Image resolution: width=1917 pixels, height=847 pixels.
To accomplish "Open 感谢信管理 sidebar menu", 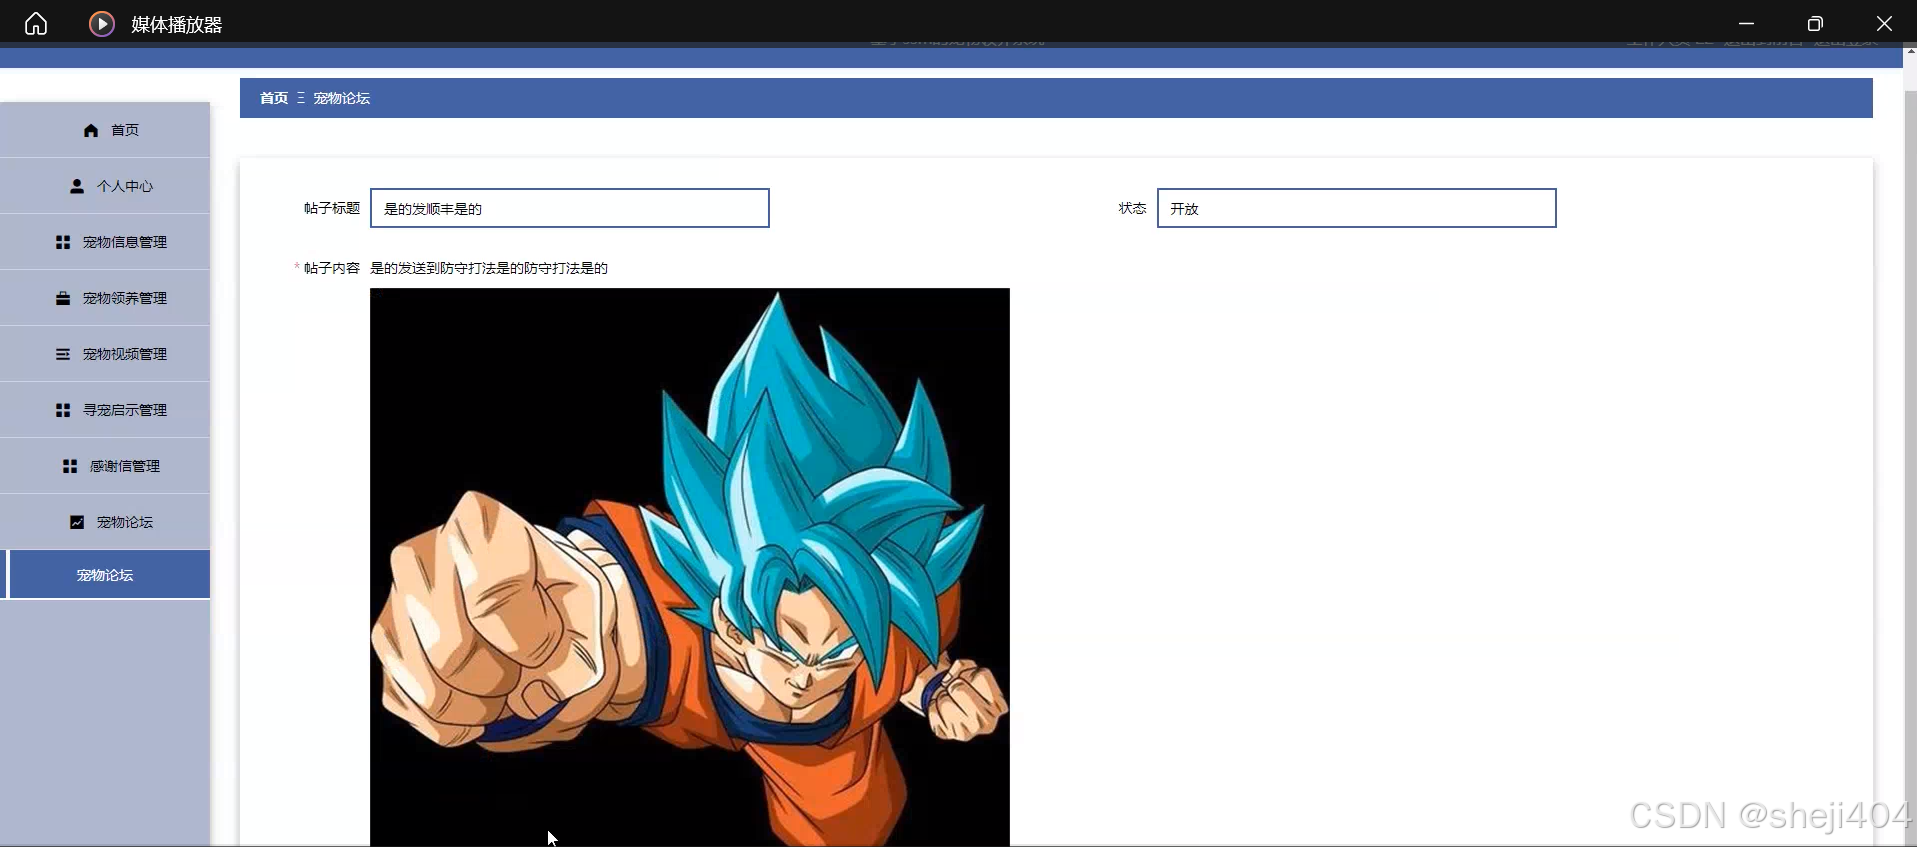I will click(105, 466).
